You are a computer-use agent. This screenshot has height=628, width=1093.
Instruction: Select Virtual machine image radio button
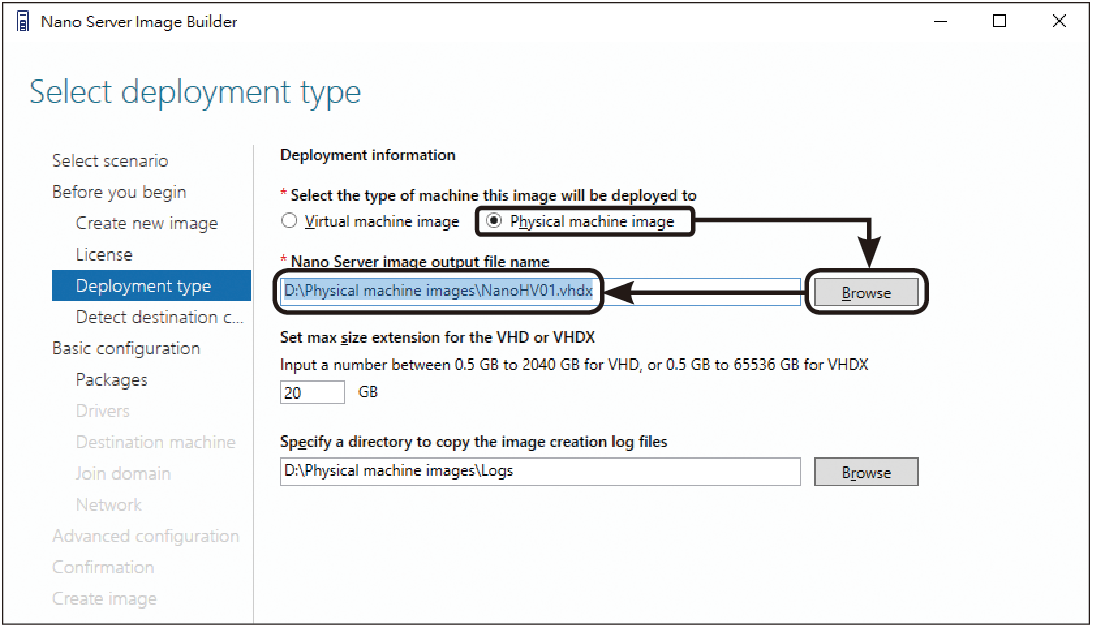[x=289, y=221]
